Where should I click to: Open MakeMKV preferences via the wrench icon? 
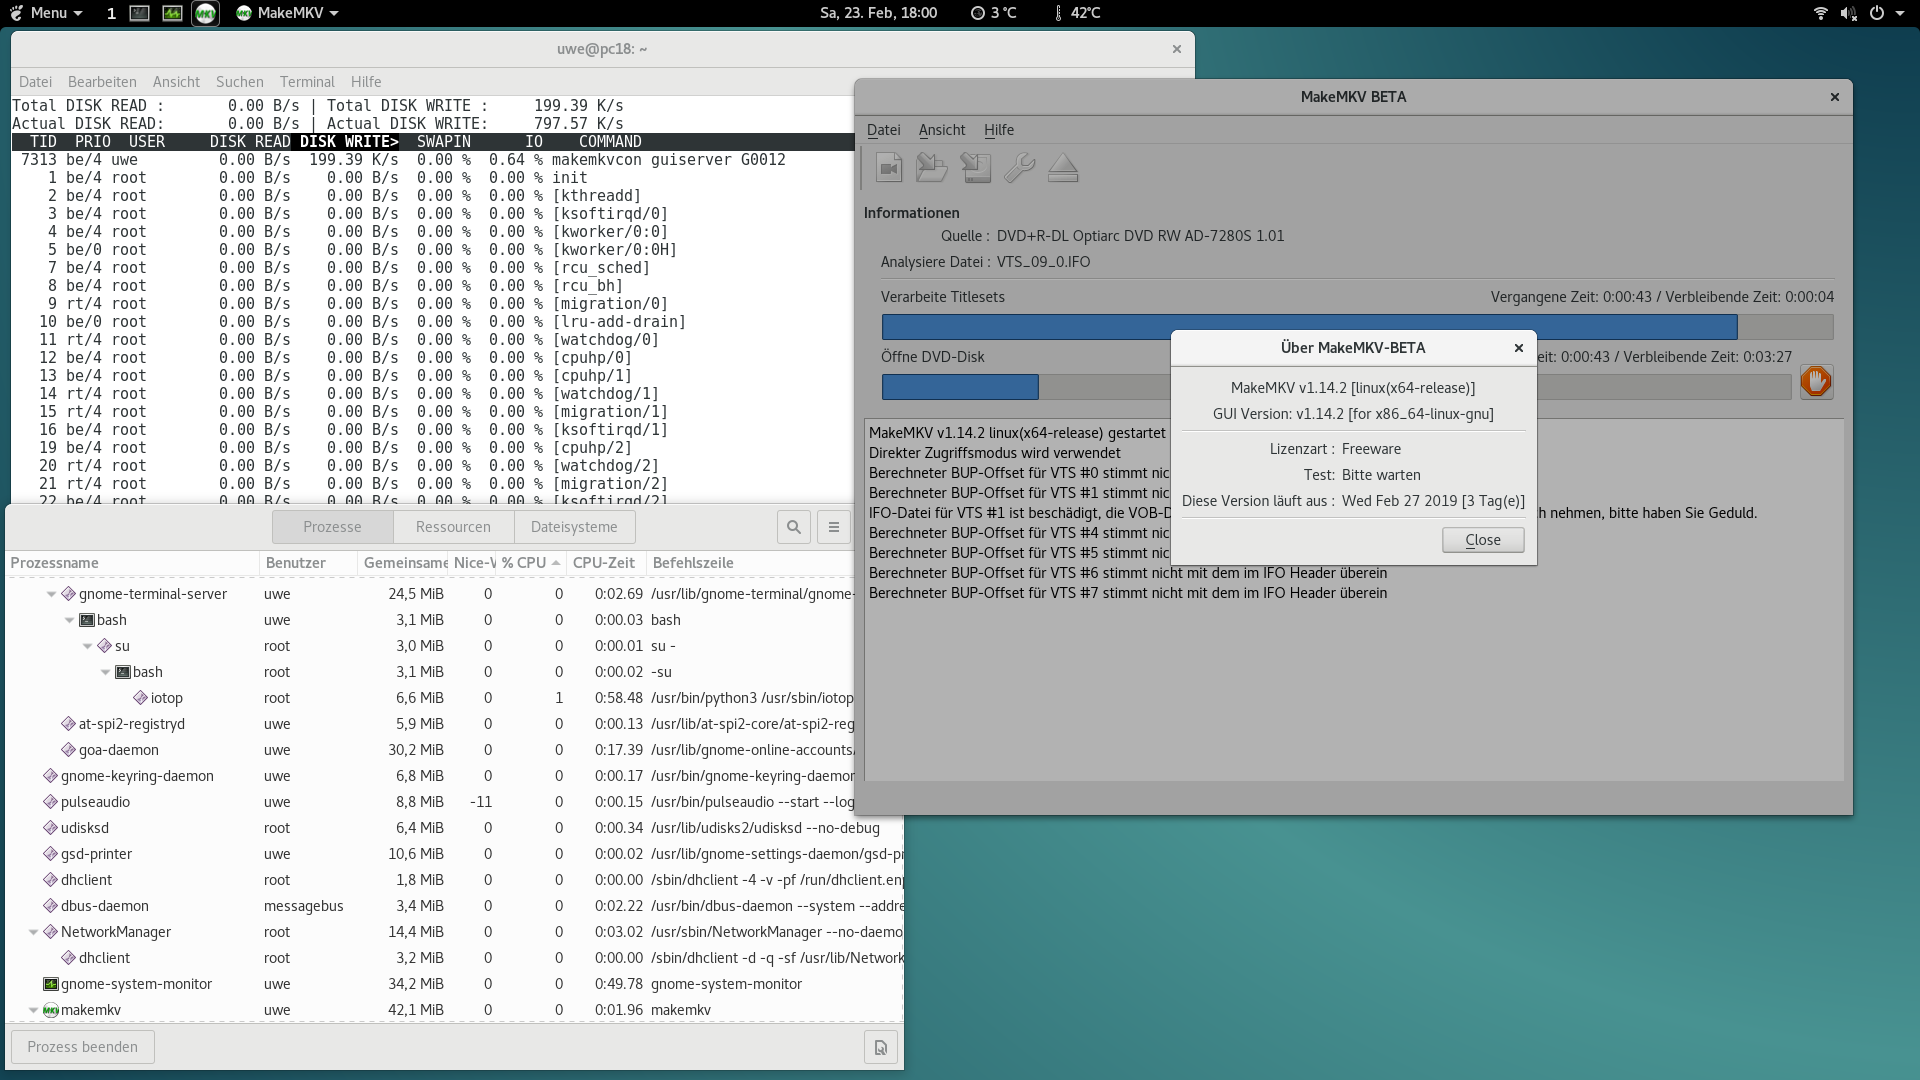(x=1019, y=168)
